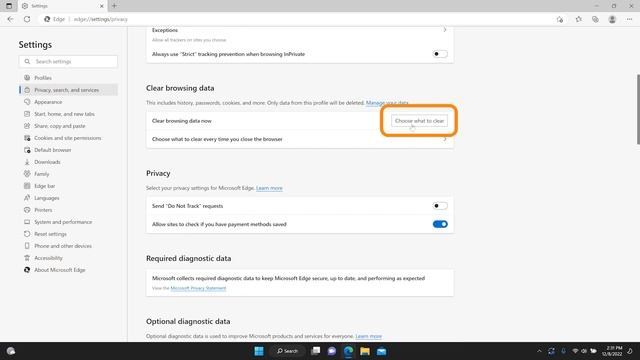Open the Collections icon in toolbar
The height and width of the screenshot is (360, 640).
(595, 19)
